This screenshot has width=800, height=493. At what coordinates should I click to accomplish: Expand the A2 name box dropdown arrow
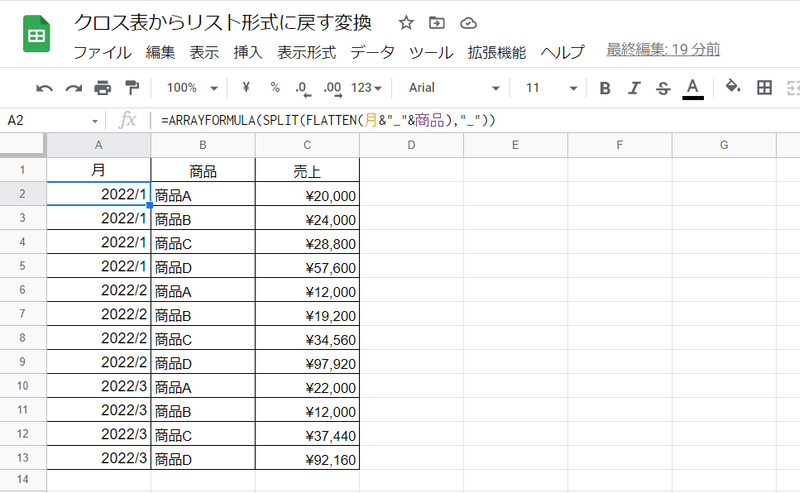pos(95,121)
